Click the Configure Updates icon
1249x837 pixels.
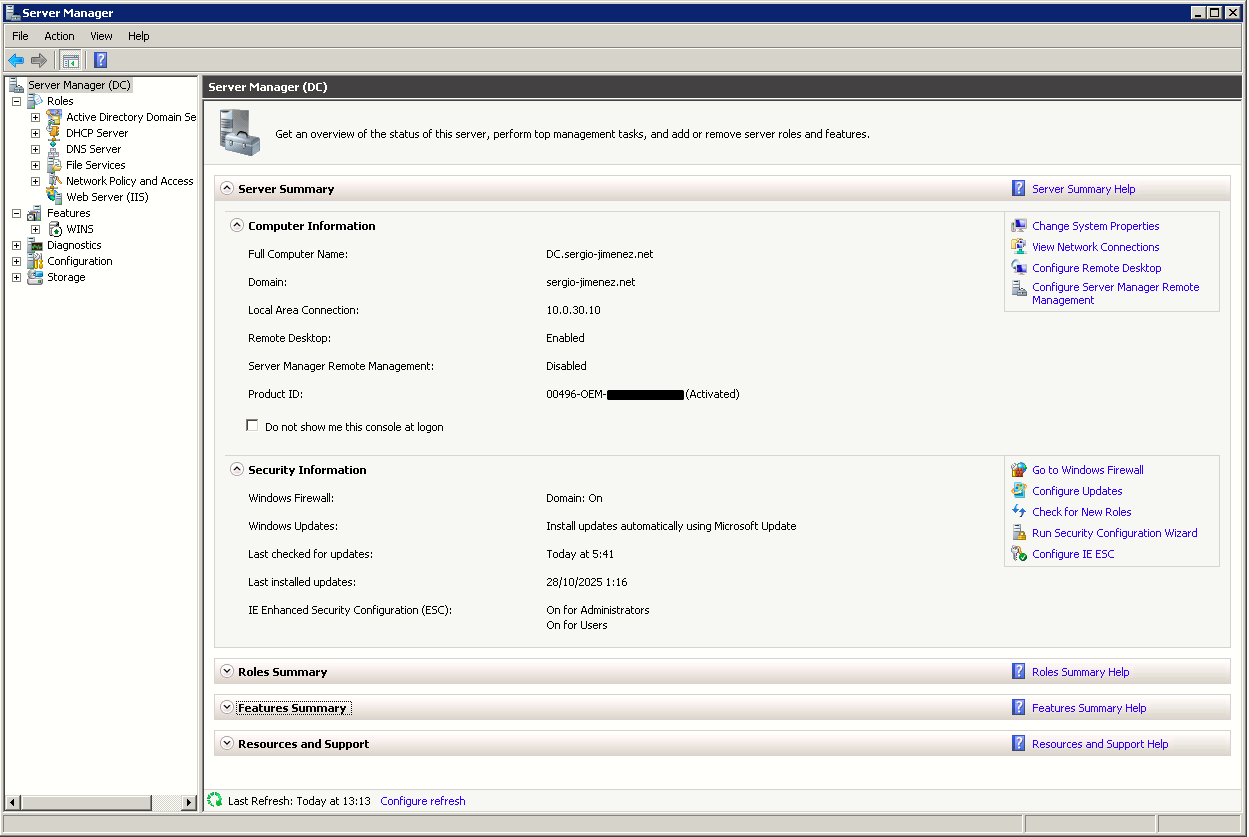pyautogui.click(x=1019, y=491)
